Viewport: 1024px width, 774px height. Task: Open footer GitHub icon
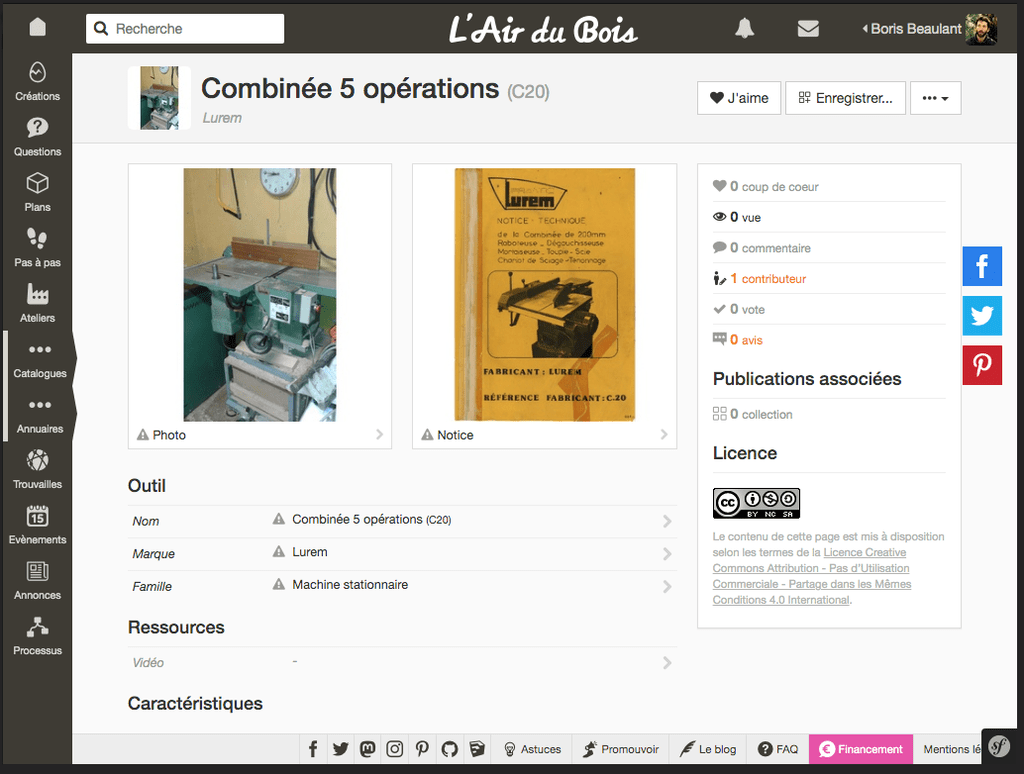[x=449, y=749]
